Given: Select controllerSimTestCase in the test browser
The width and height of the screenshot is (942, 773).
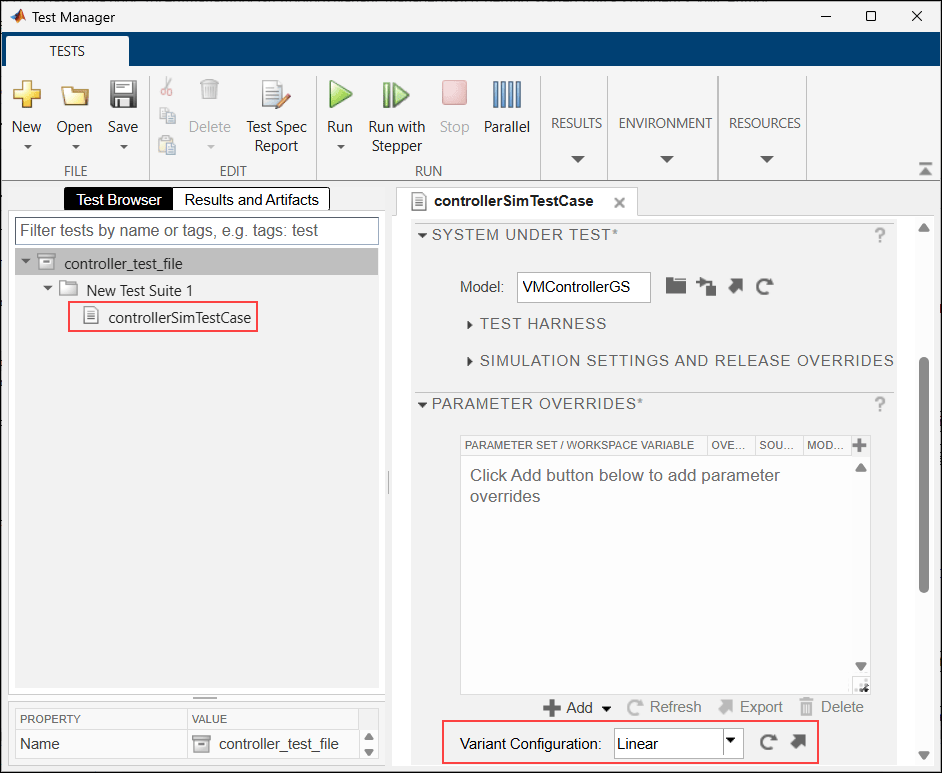Looking at the screenshot, I should 179,318.
